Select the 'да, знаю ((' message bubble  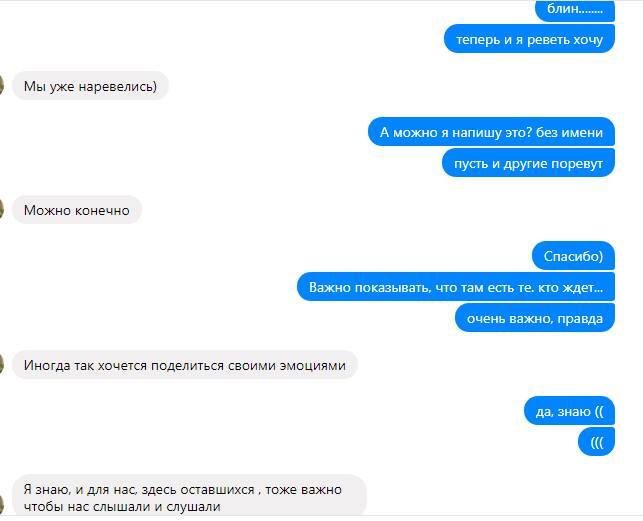pyautogui.click(x=570, y=411)
